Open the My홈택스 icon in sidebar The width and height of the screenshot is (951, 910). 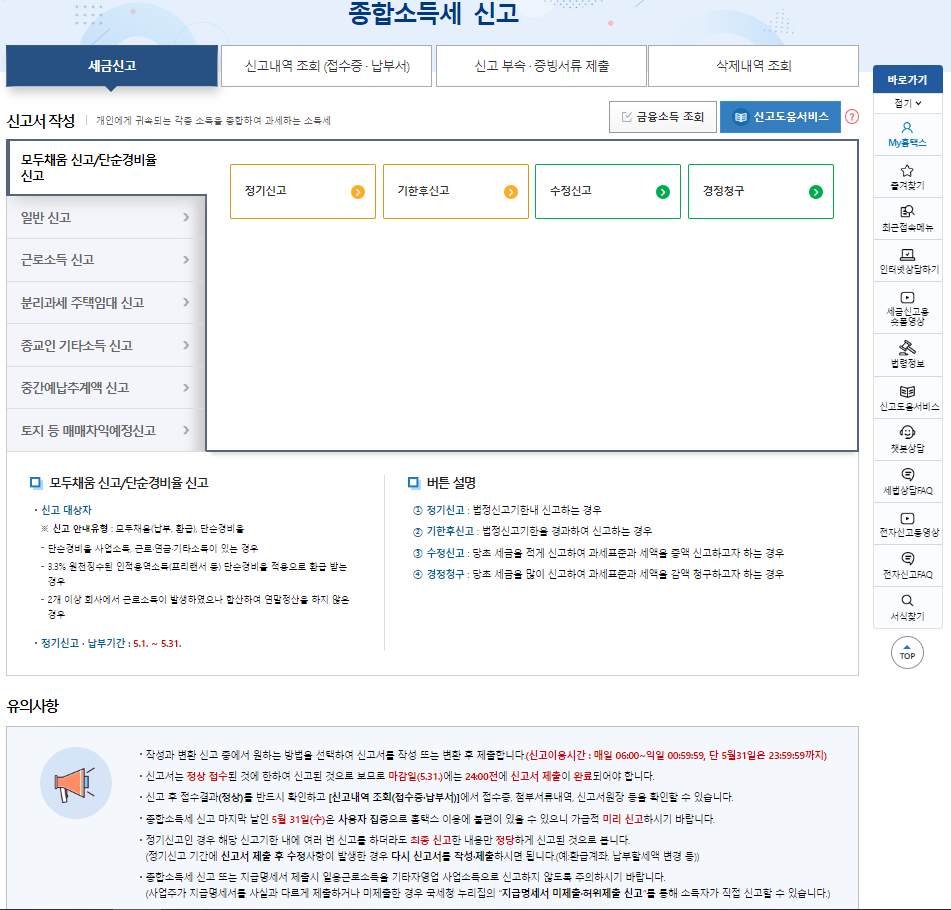pyautogui.click(x=907, y=135)
